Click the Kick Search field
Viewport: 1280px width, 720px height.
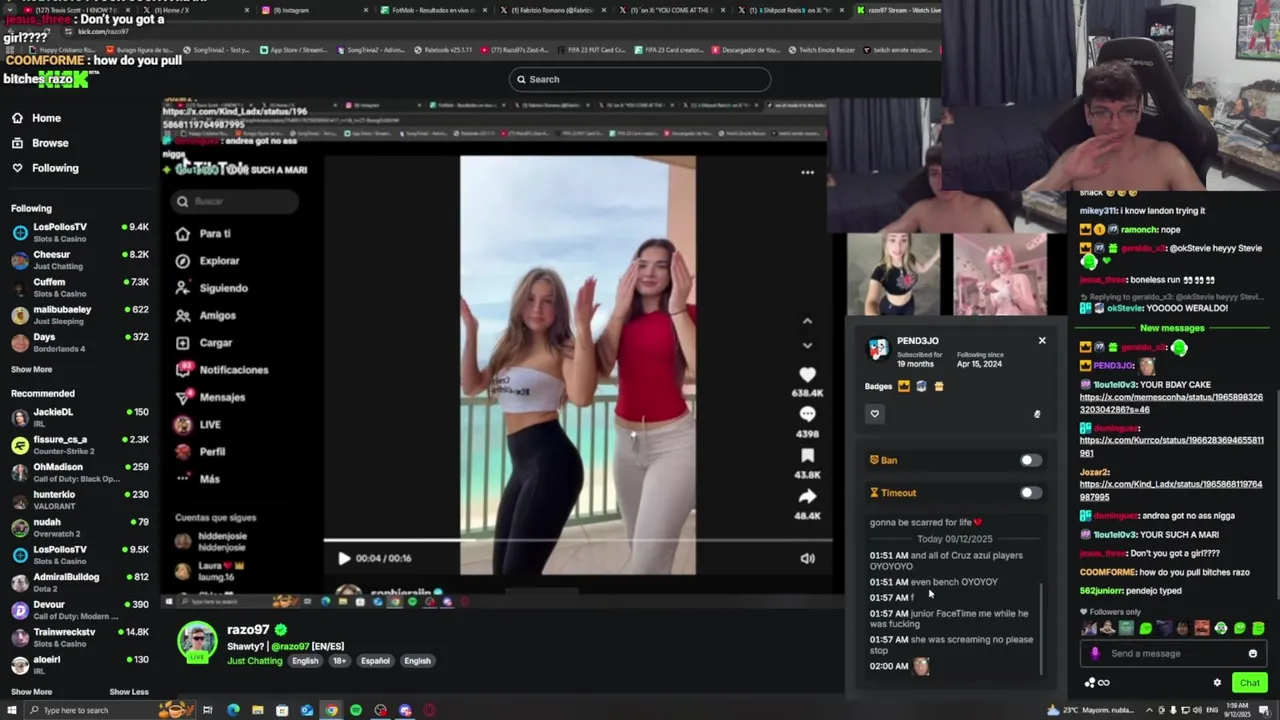pos(640,79)
